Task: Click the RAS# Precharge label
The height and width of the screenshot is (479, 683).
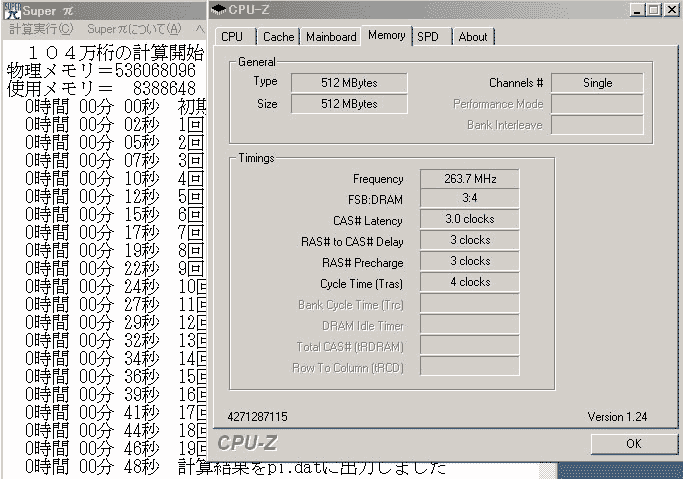Action: [362, 263]
